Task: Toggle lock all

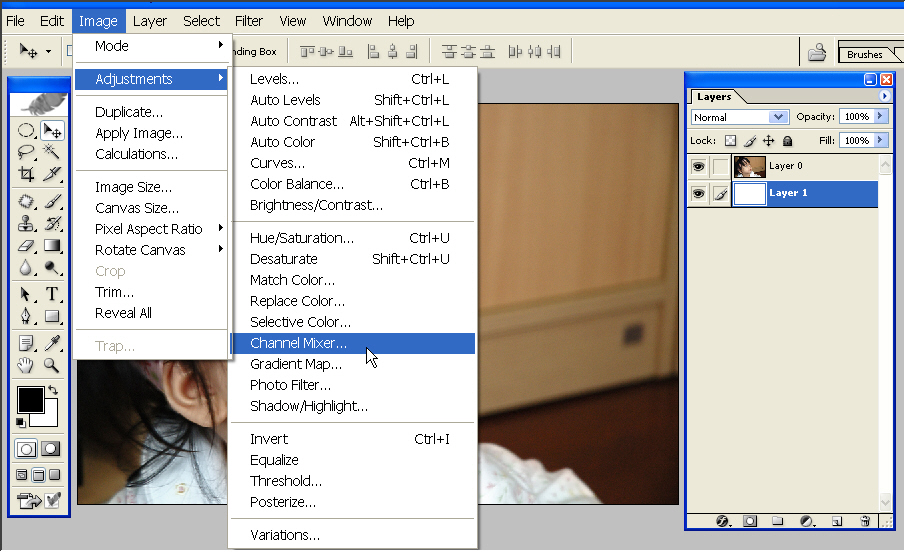Action: point(787,140)
